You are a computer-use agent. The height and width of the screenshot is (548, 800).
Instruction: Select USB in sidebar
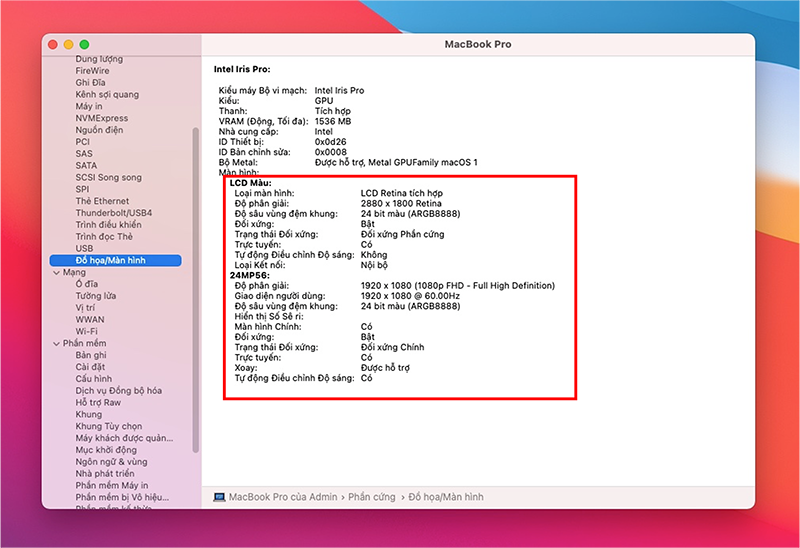tap(84, 248)
